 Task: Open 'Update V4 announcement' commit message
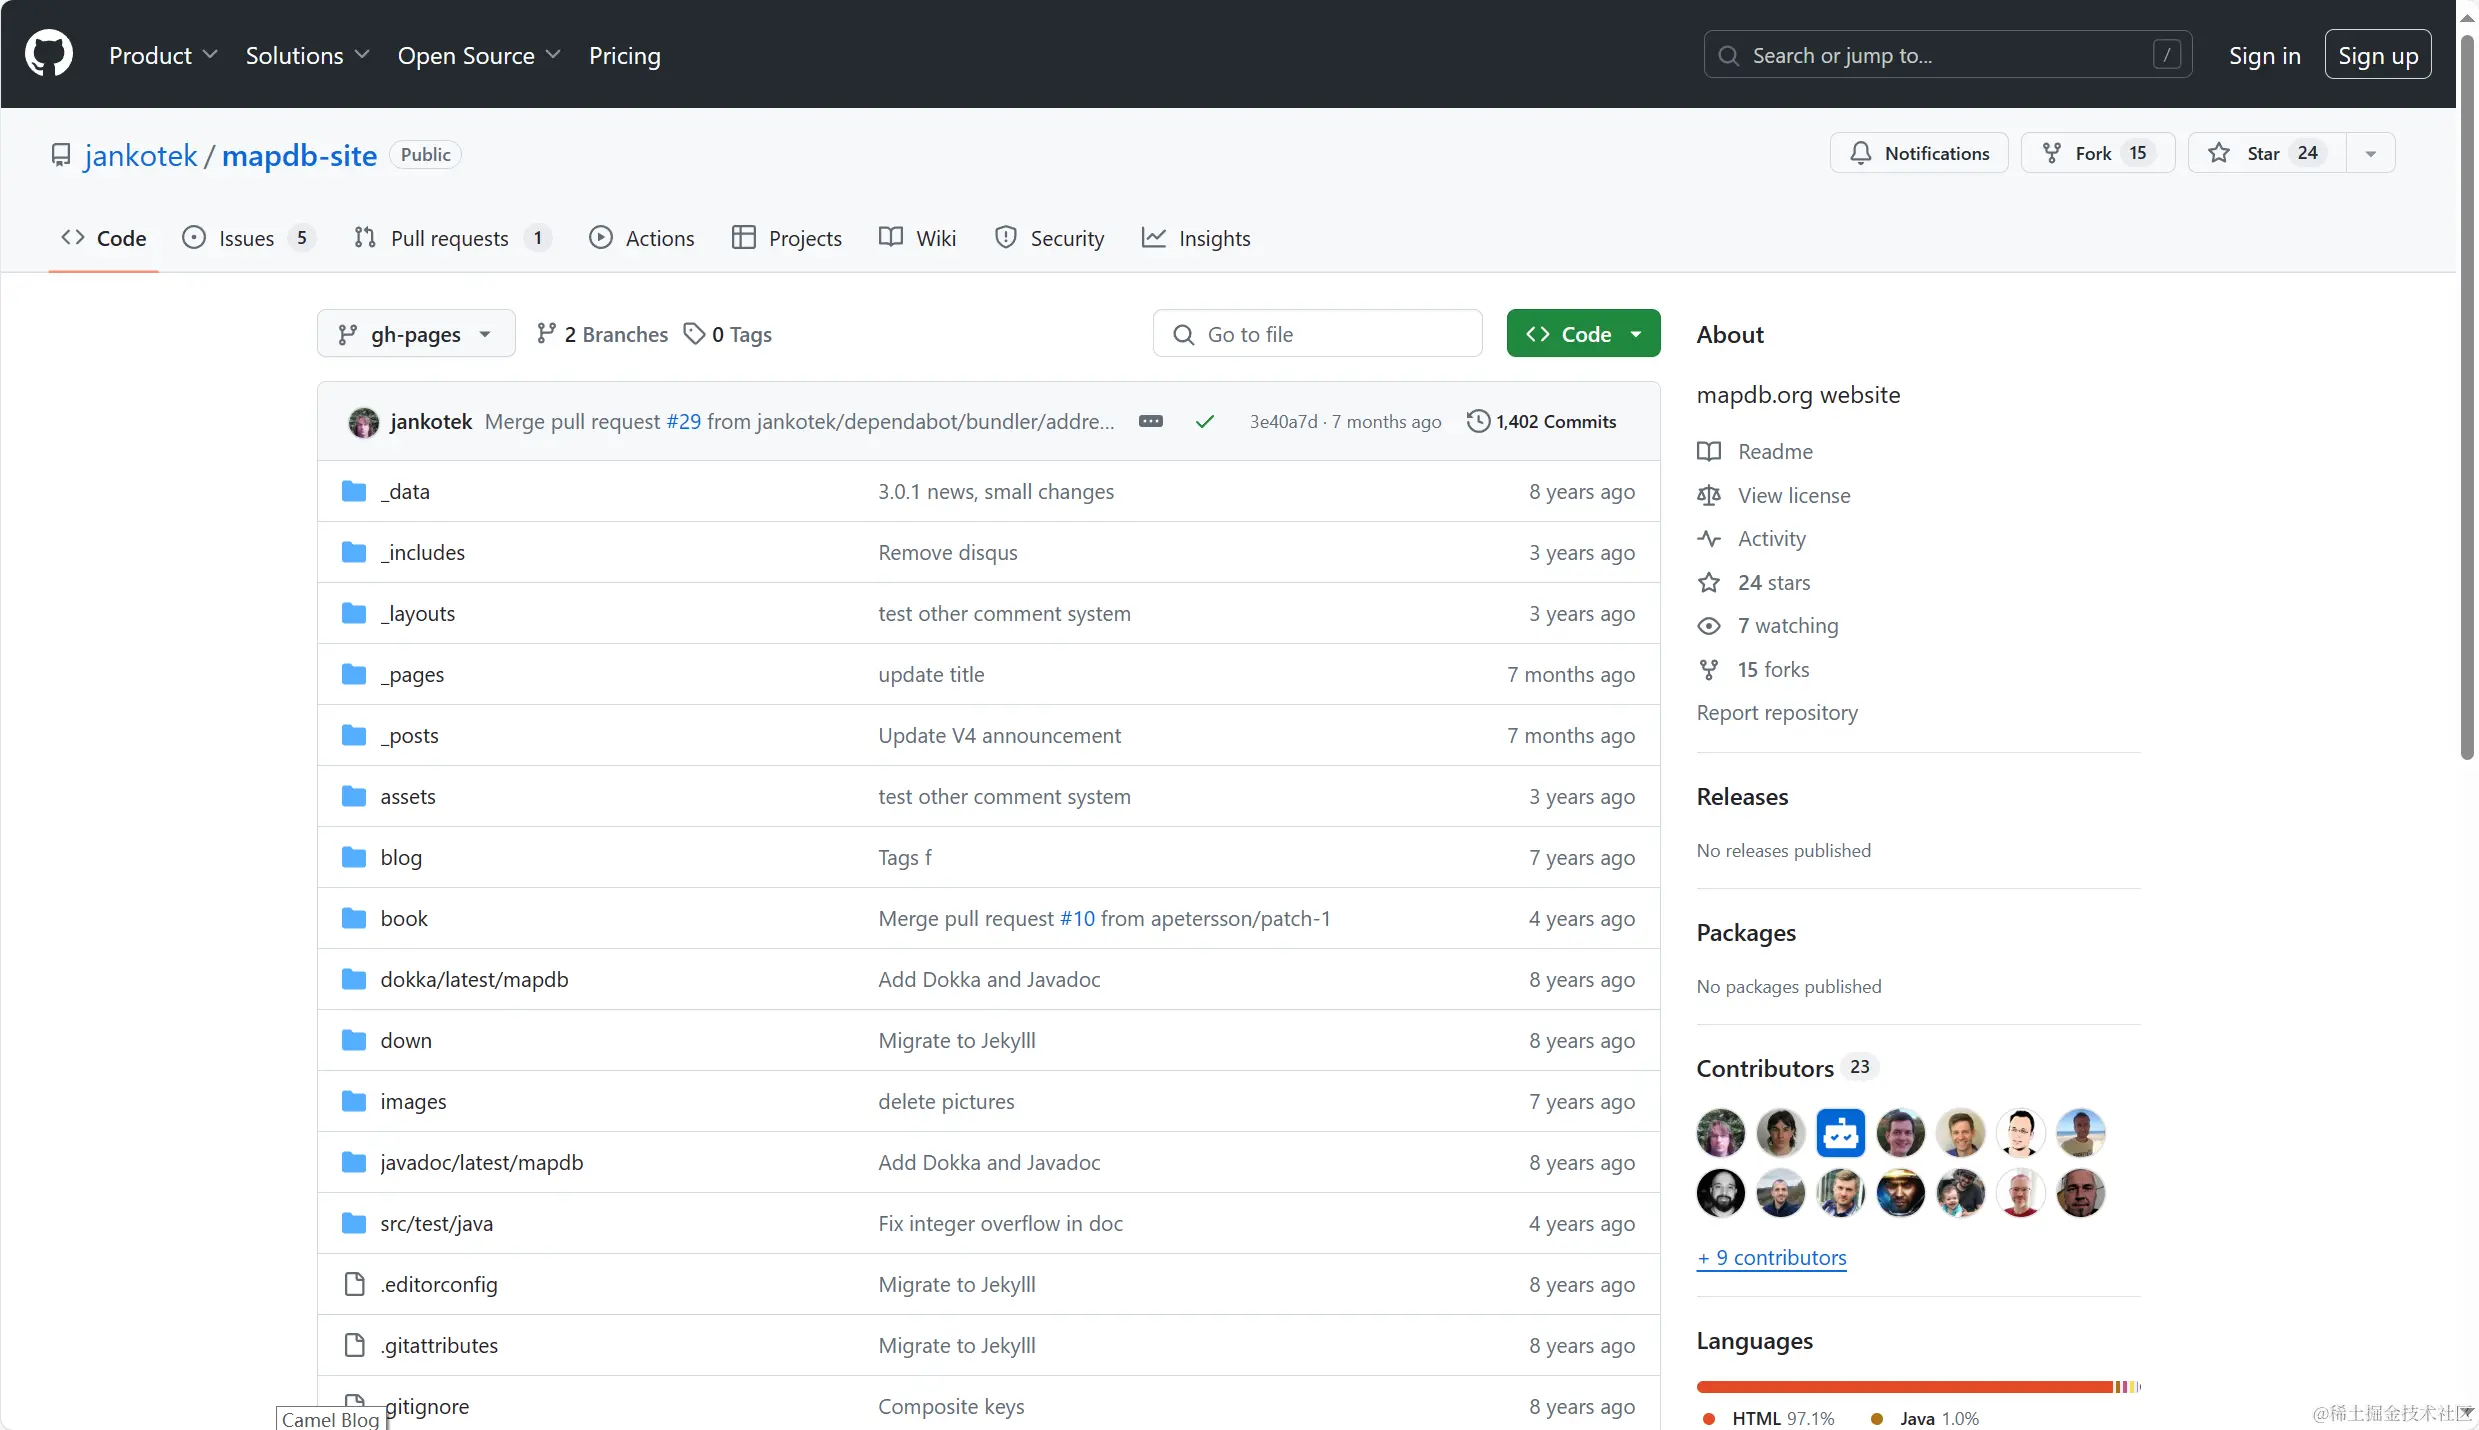999,735
